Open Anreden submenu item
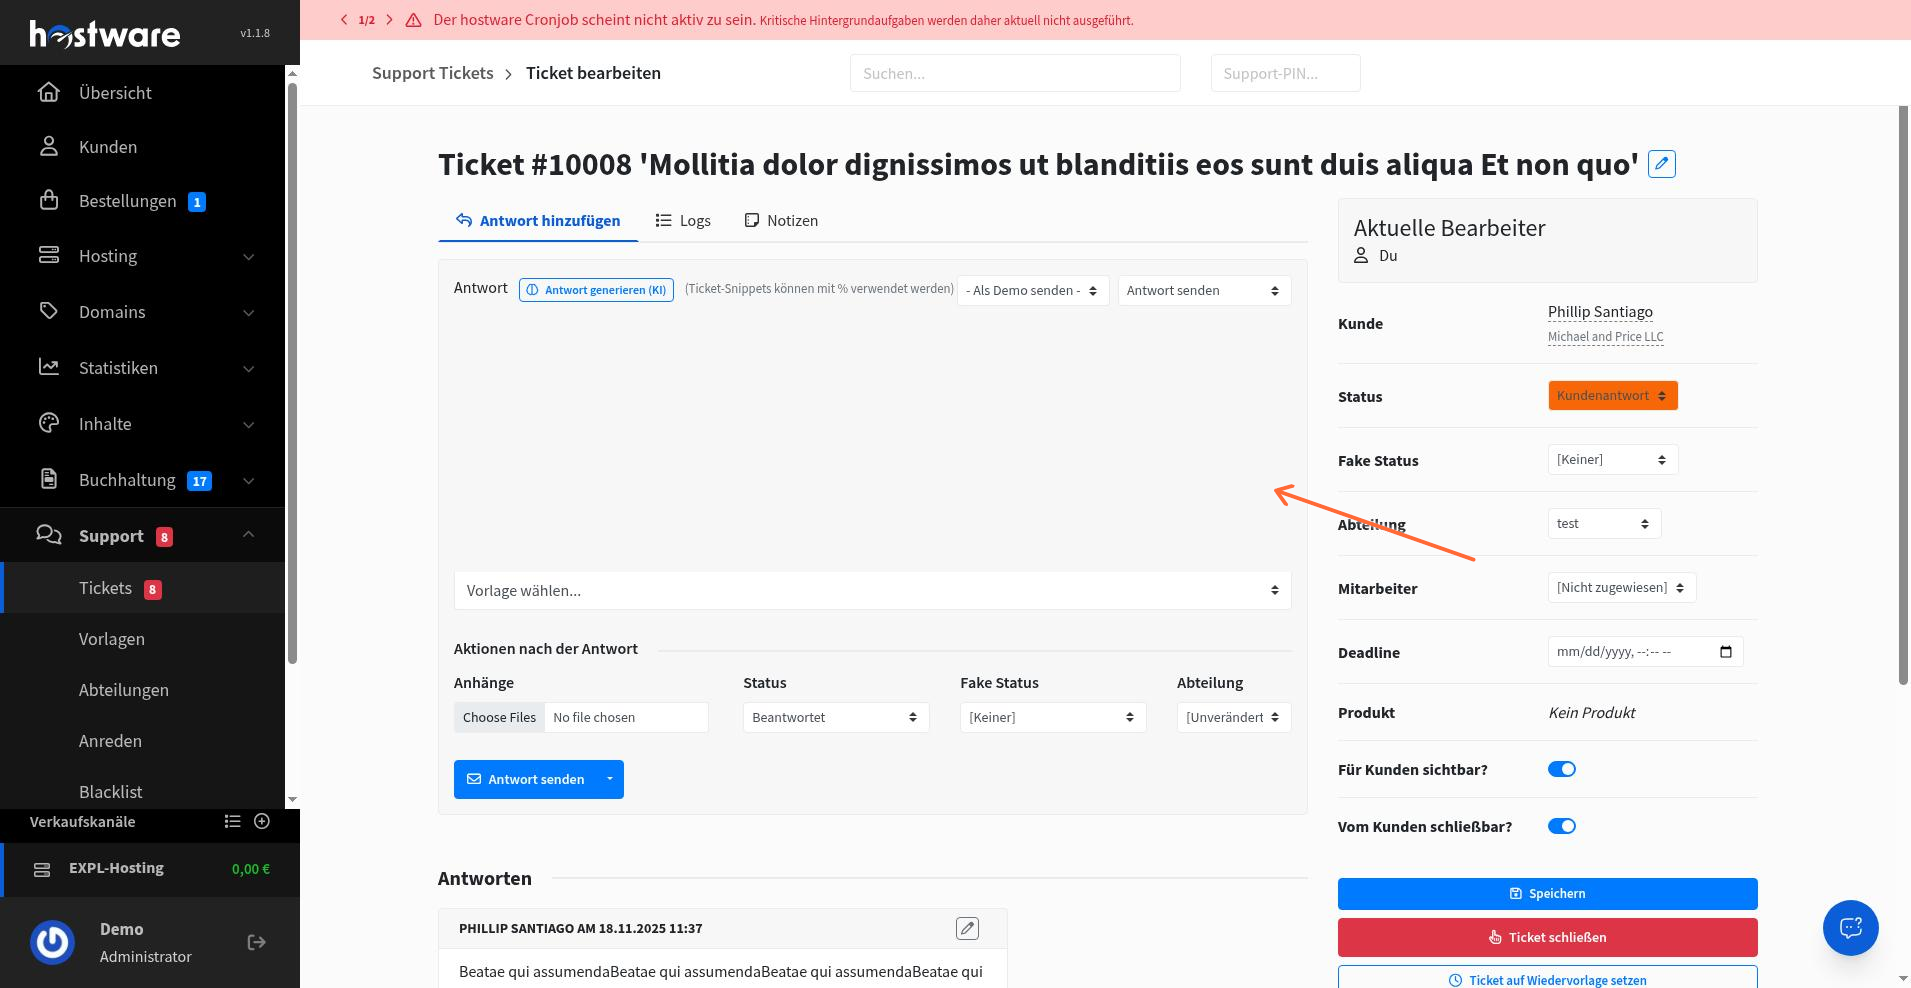 (x=143, y=740)
